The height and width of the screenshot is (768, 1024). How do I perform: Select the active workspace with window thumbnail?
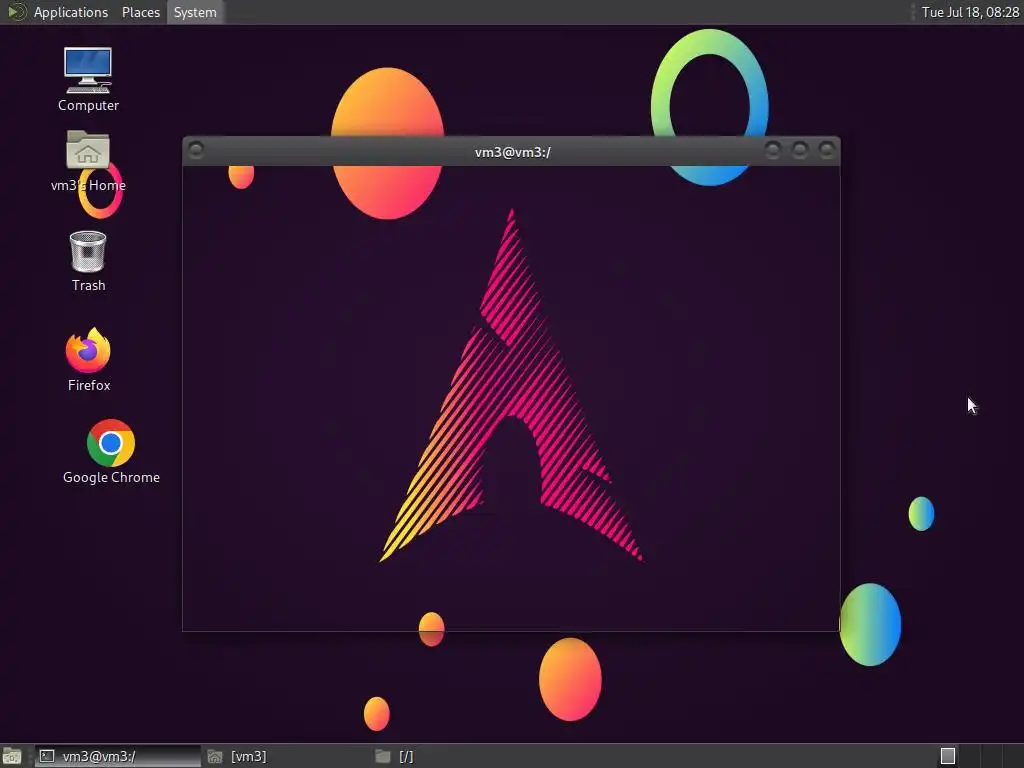[948, 756]
